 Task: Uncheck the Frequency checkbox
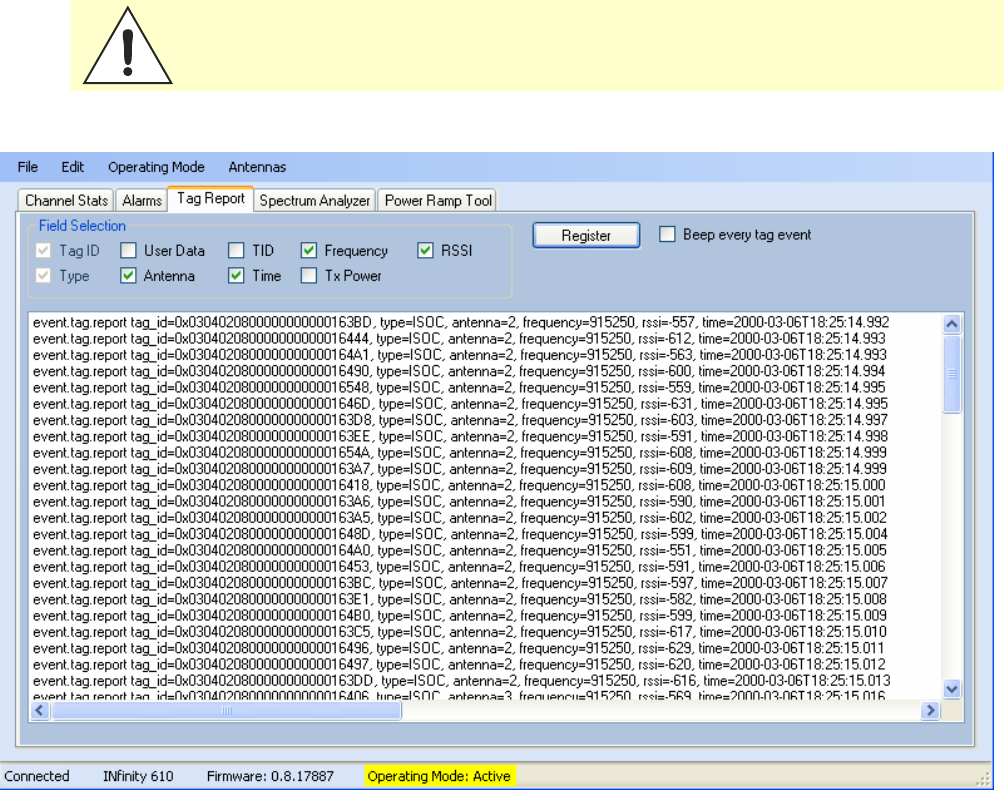(309, 250)
